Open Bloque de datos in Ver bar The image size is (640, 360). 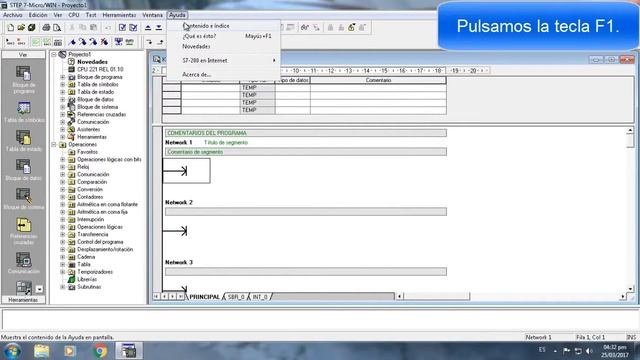[x=24, y=170]
